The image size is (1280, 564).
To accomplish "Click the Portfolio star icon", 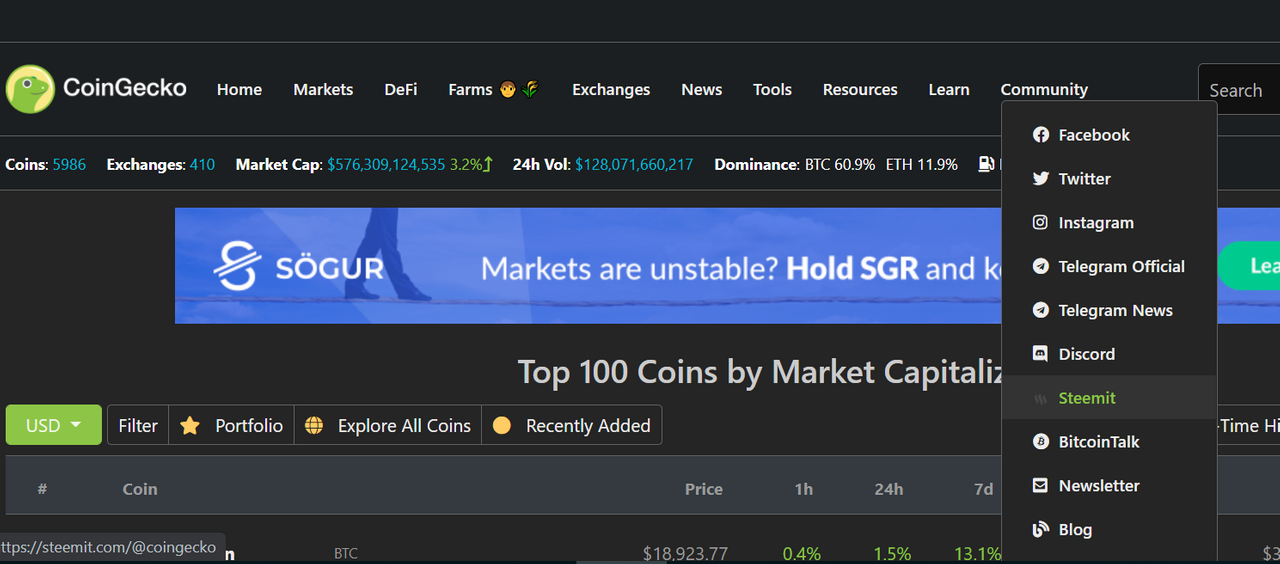I will point(190,426).
